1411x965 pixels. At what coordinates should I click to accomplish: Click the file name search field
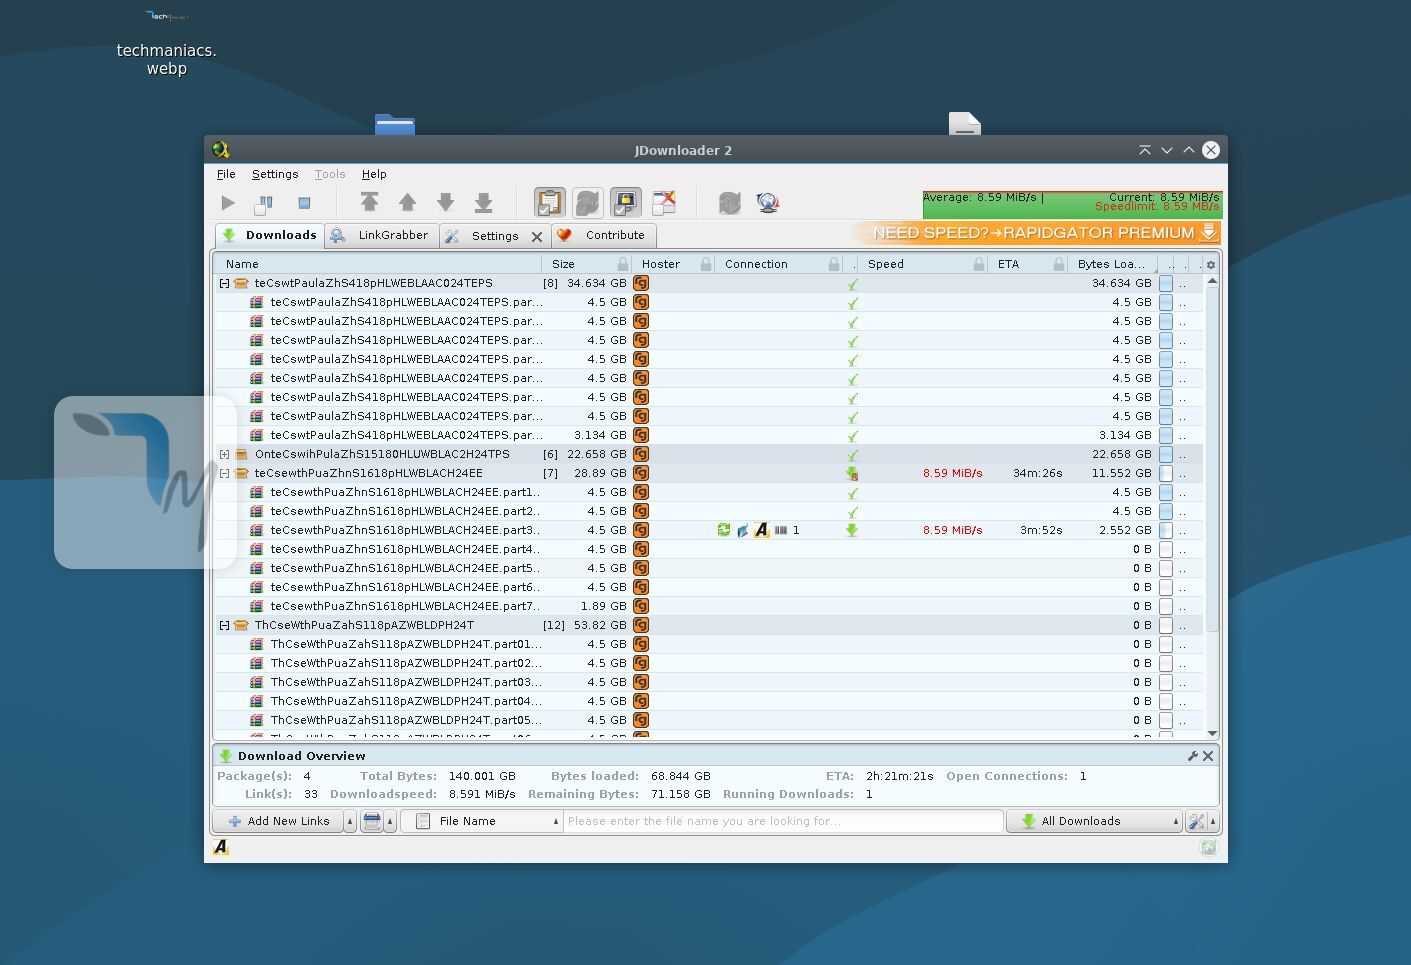tap(782, 821)
